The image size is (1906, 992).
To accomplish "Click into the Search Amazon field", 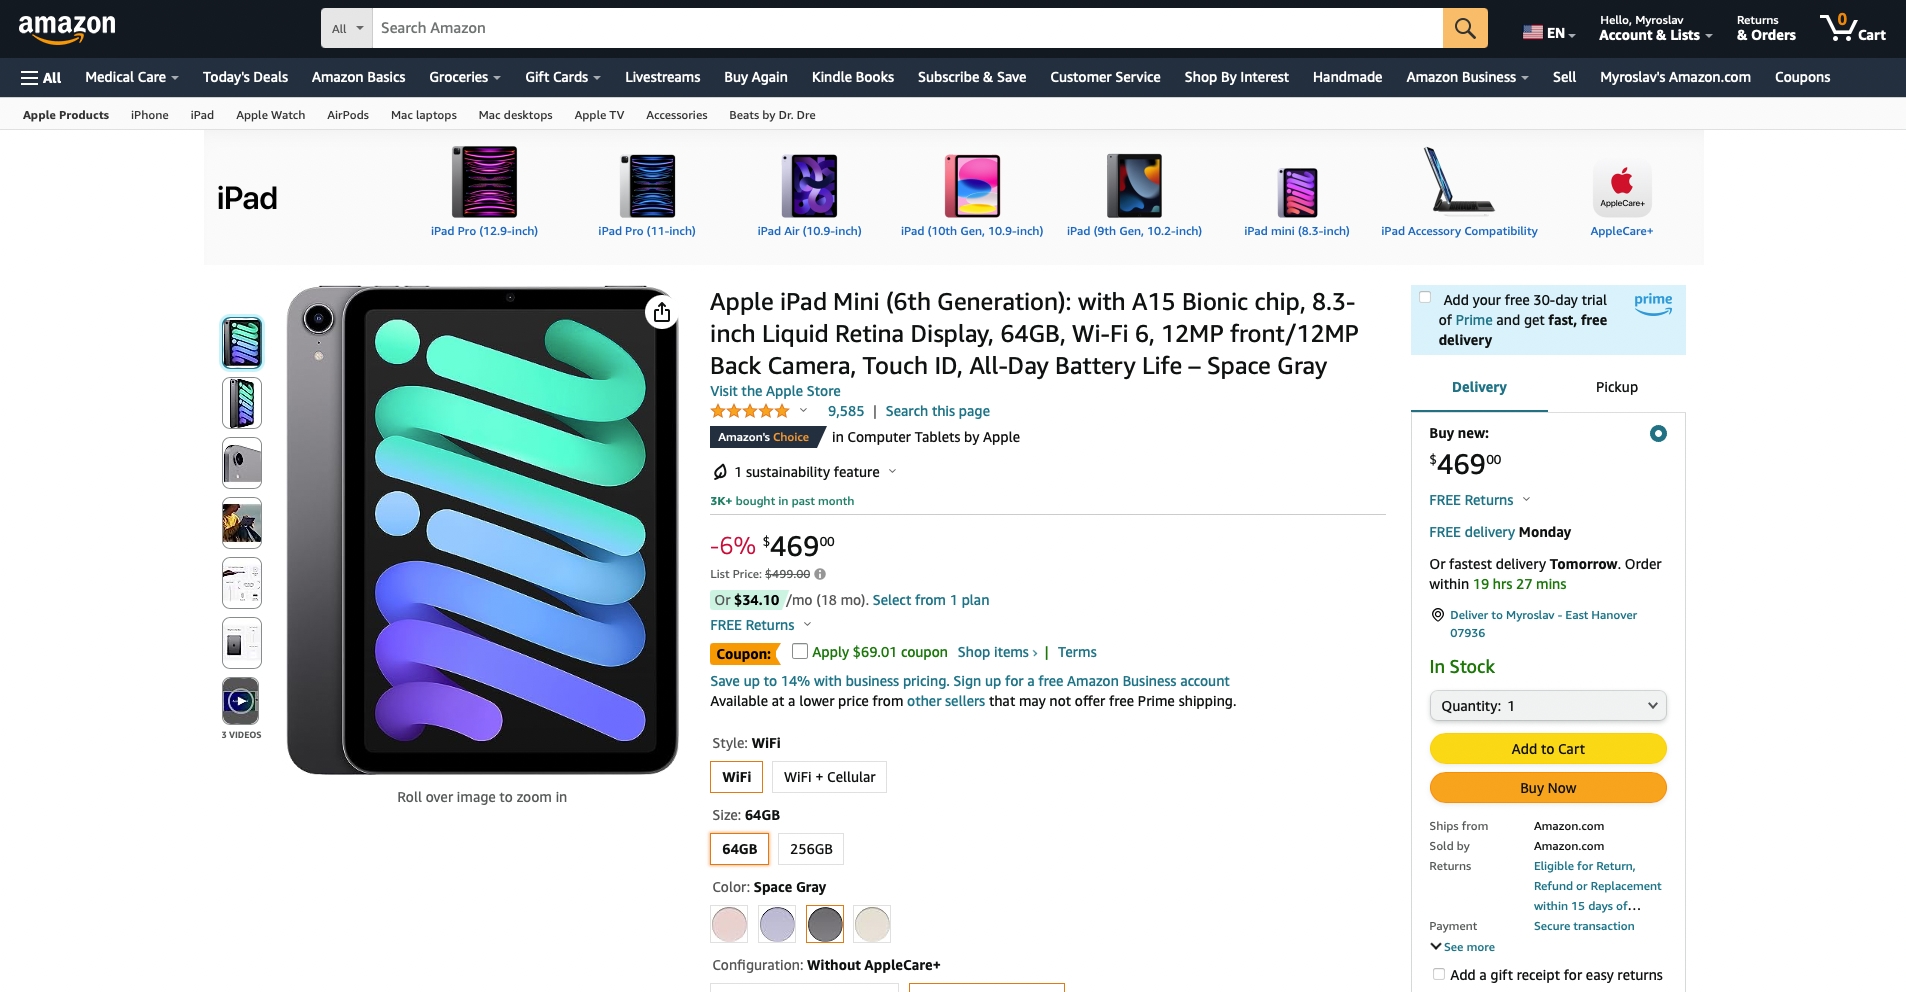I will click(x=907, y=28).
